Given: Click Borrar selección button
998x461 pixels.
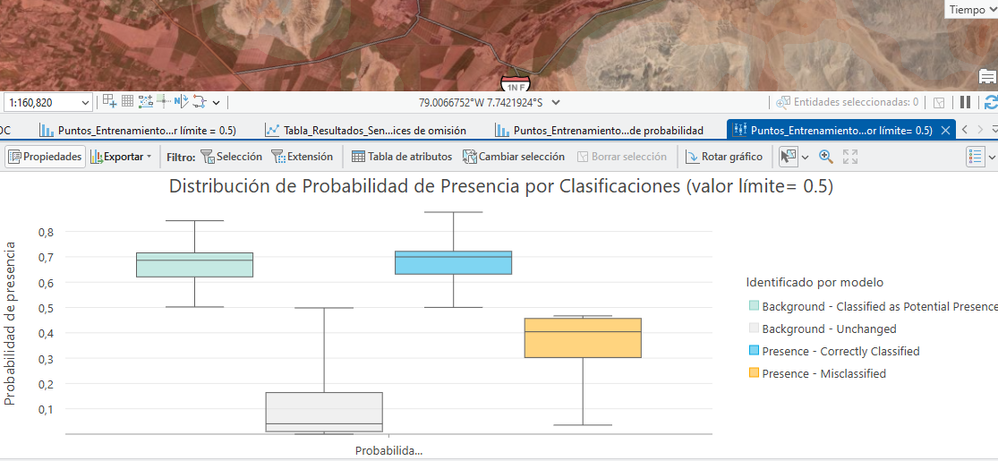Looking at the screenshot, I should point(622,156).
